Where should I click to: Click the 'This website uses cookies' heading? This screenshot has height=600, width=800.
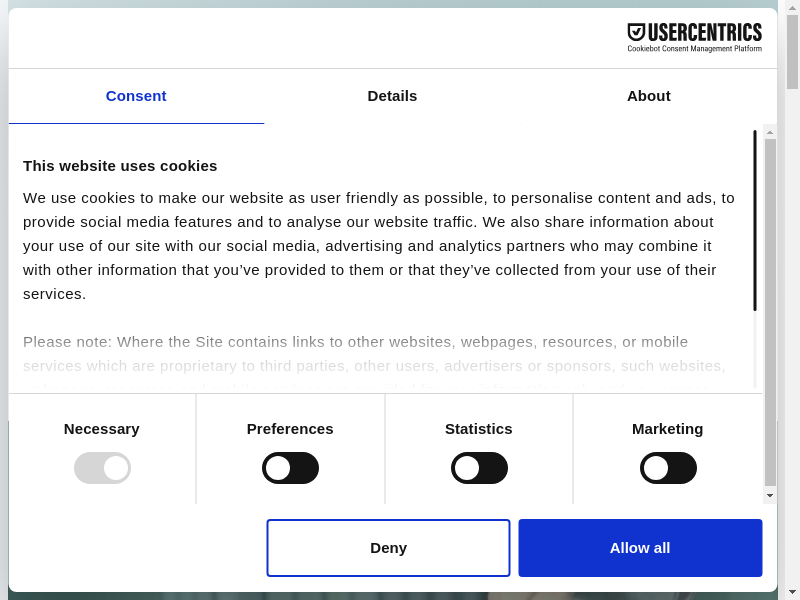120,166
